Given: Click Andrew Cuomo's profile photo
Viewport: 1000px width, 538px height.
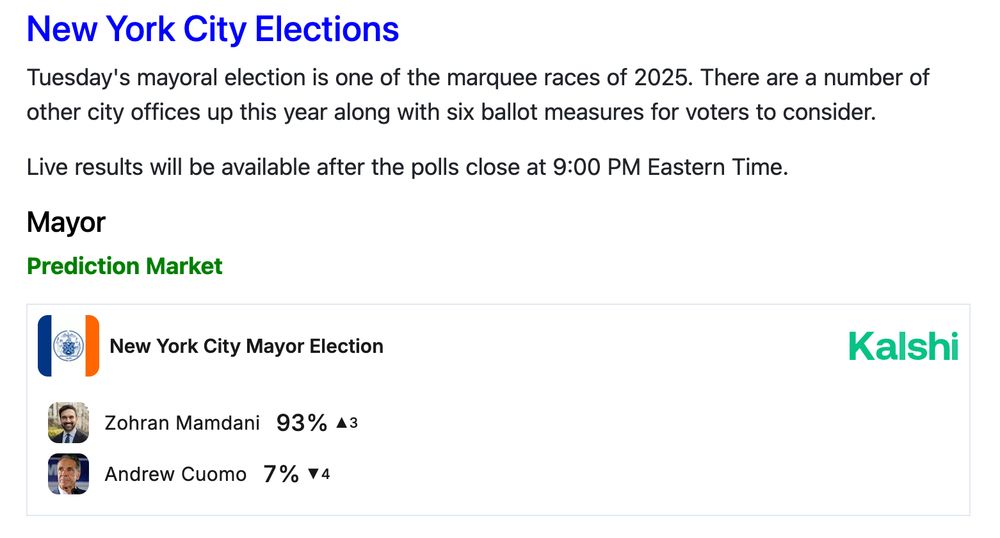Looking at the screenshot, I should (x=68, y=474).
